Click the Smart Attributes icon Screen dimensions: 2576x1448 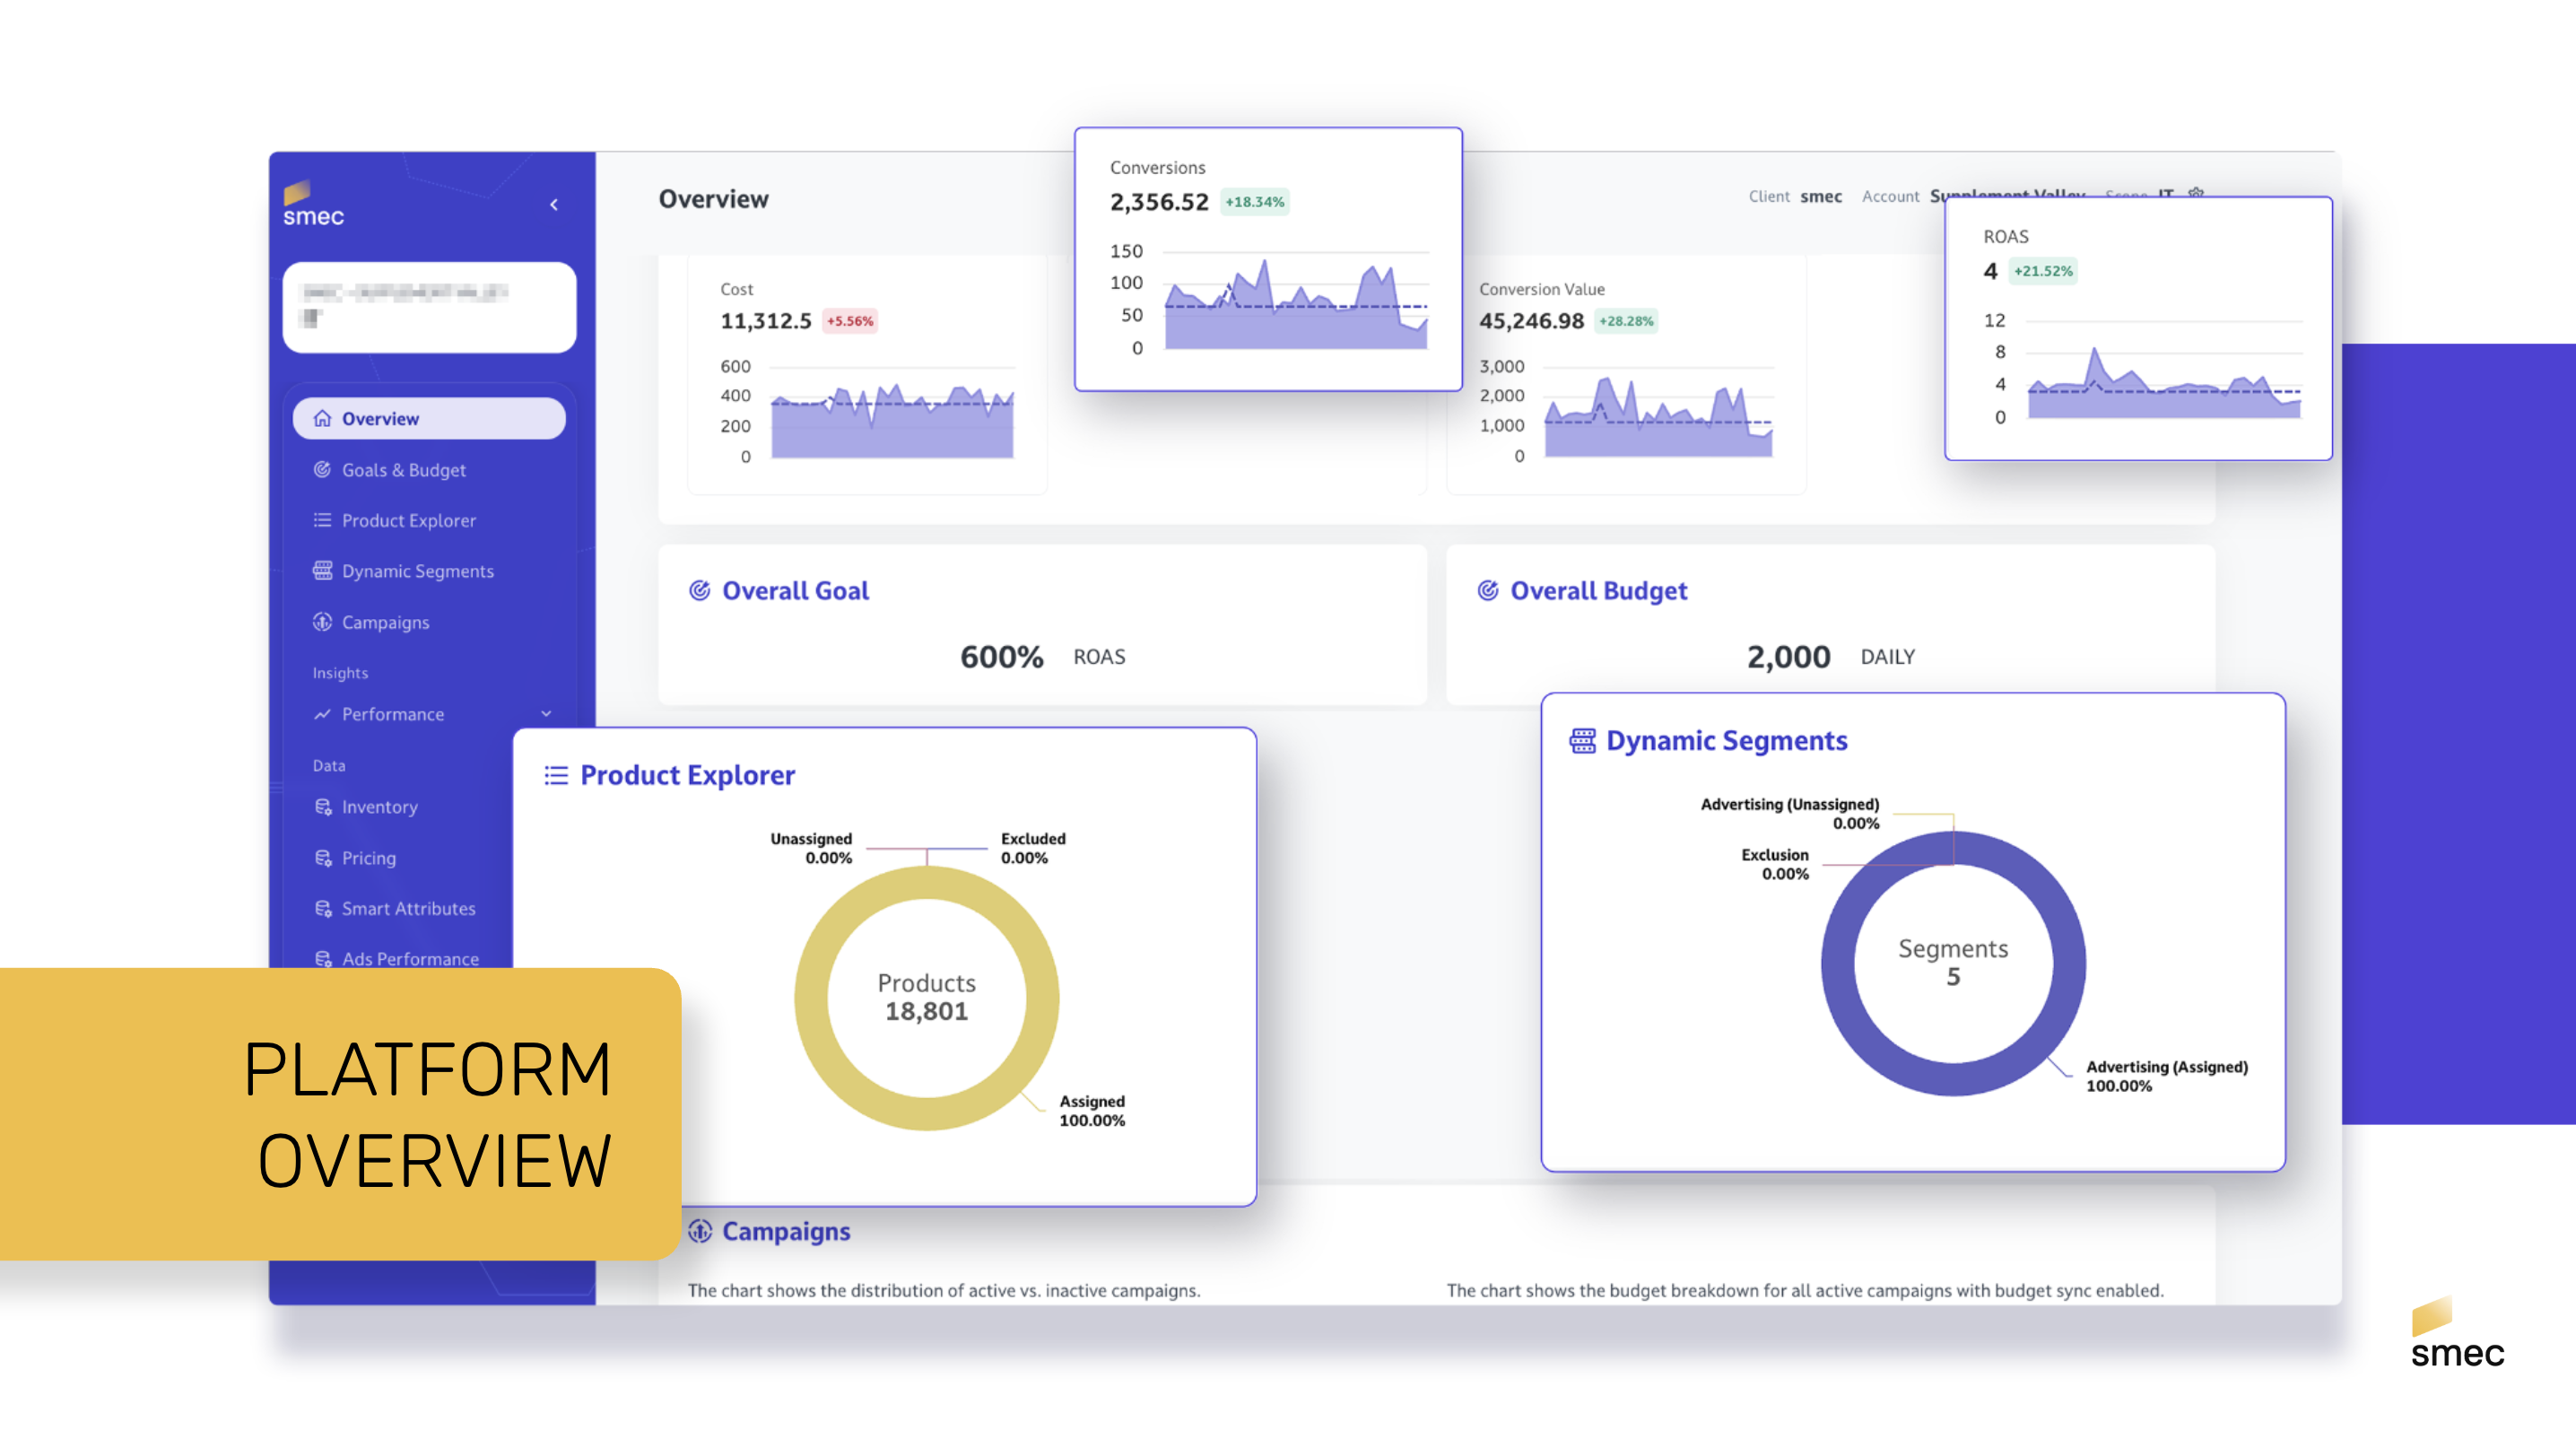322,908
